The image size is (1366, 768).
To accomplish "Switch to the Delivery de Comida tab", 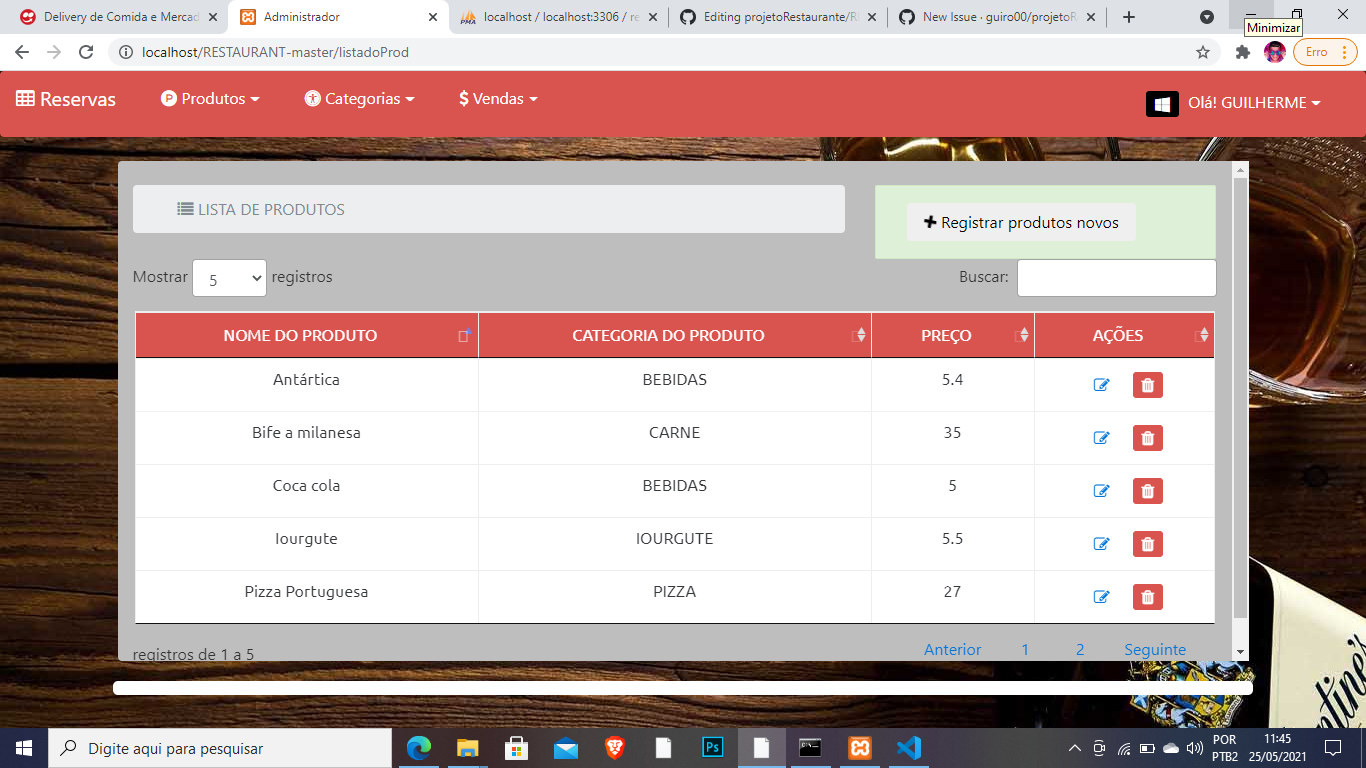I will [x=118, y=17].
